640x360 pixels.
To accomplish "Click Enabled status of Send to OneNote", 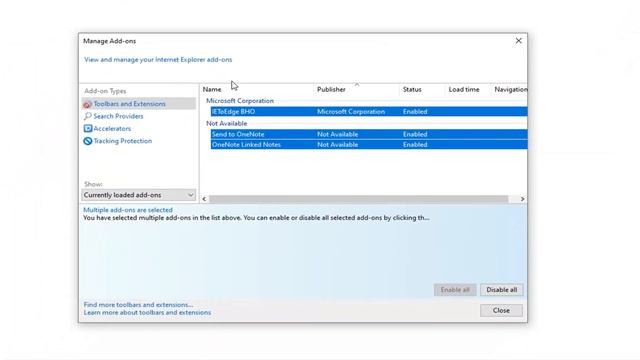I will [x=415, y=134].
